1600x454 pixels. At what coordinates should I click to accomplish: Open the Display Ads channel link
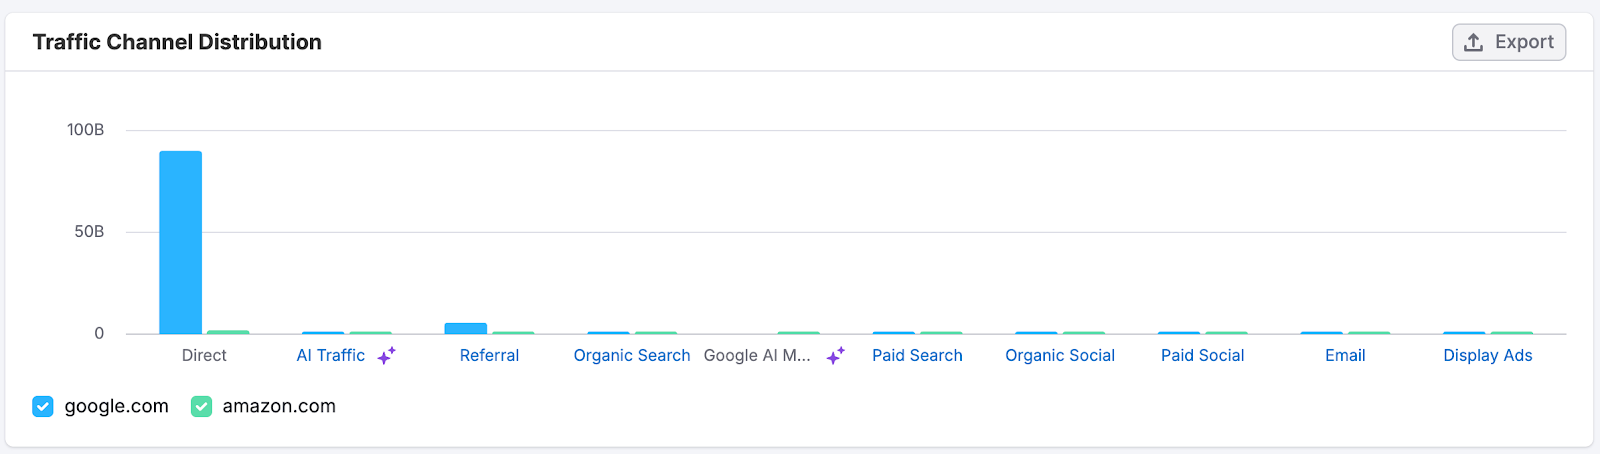coord(1487,355)
